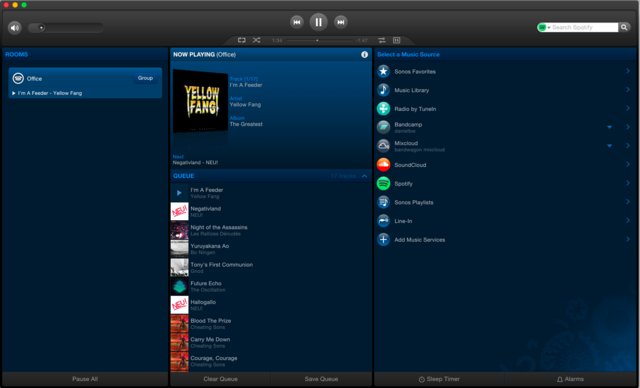Click Yuruyakana Ao album cover
Screen dimensions: 640x388
tap(179, 249)
